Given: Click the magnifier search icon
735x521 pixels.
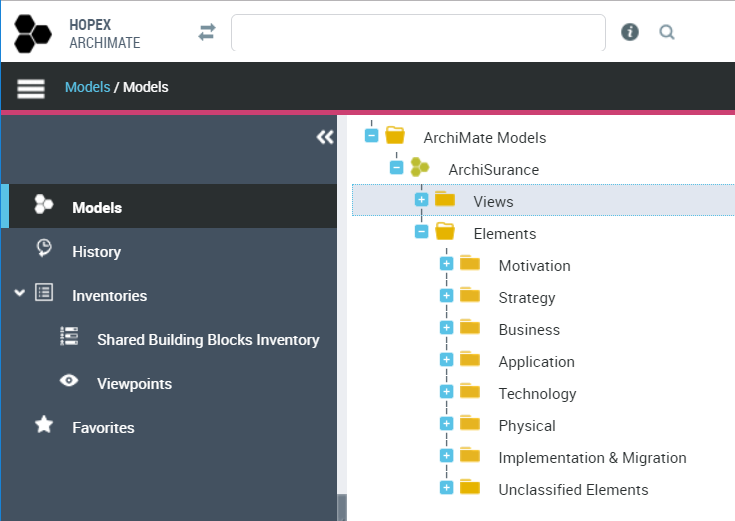Looking at the screenshot, I should (x=667, y=32).
